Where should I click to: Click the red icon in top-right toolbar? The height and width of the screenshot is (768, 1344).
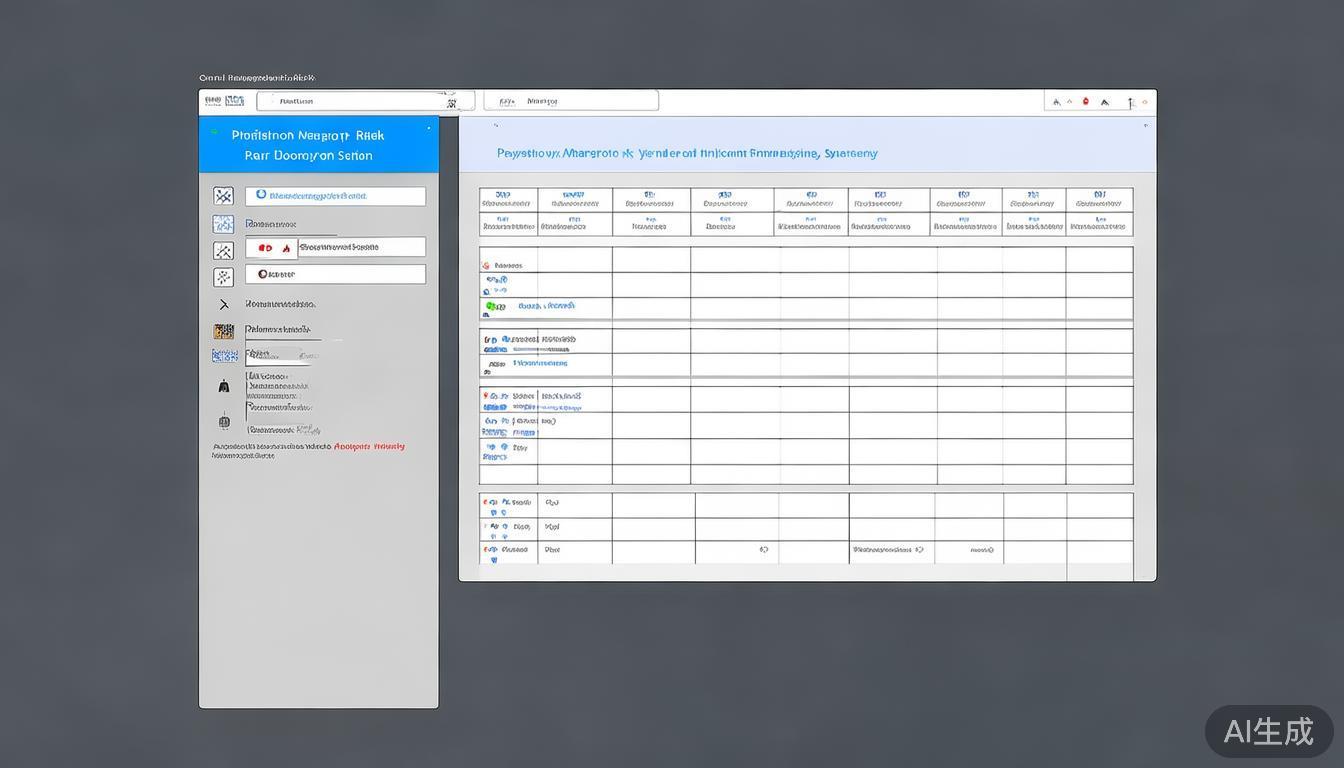1085,101
